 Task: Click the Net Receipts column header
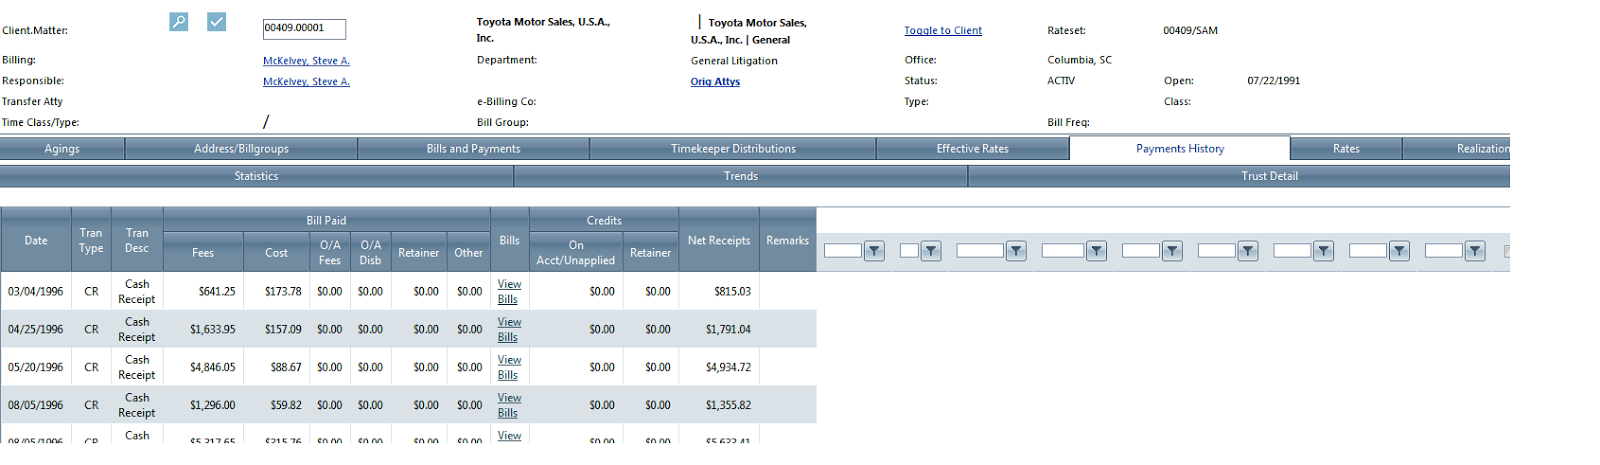click(x=719, y=241)
